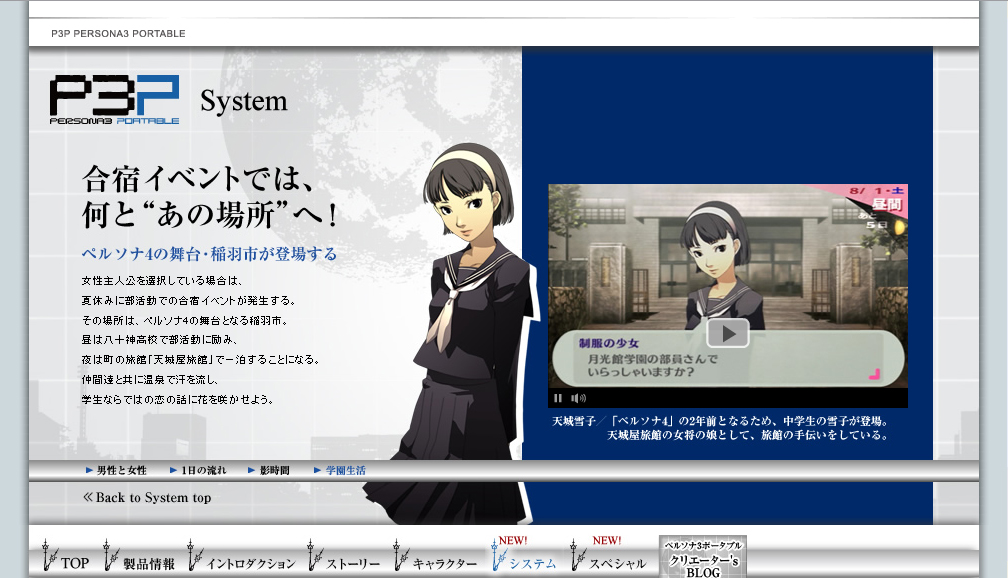Screen dimensions: 1008x578
Task: Click the arrow marker before 男性と女性
Action: point(89,471)
